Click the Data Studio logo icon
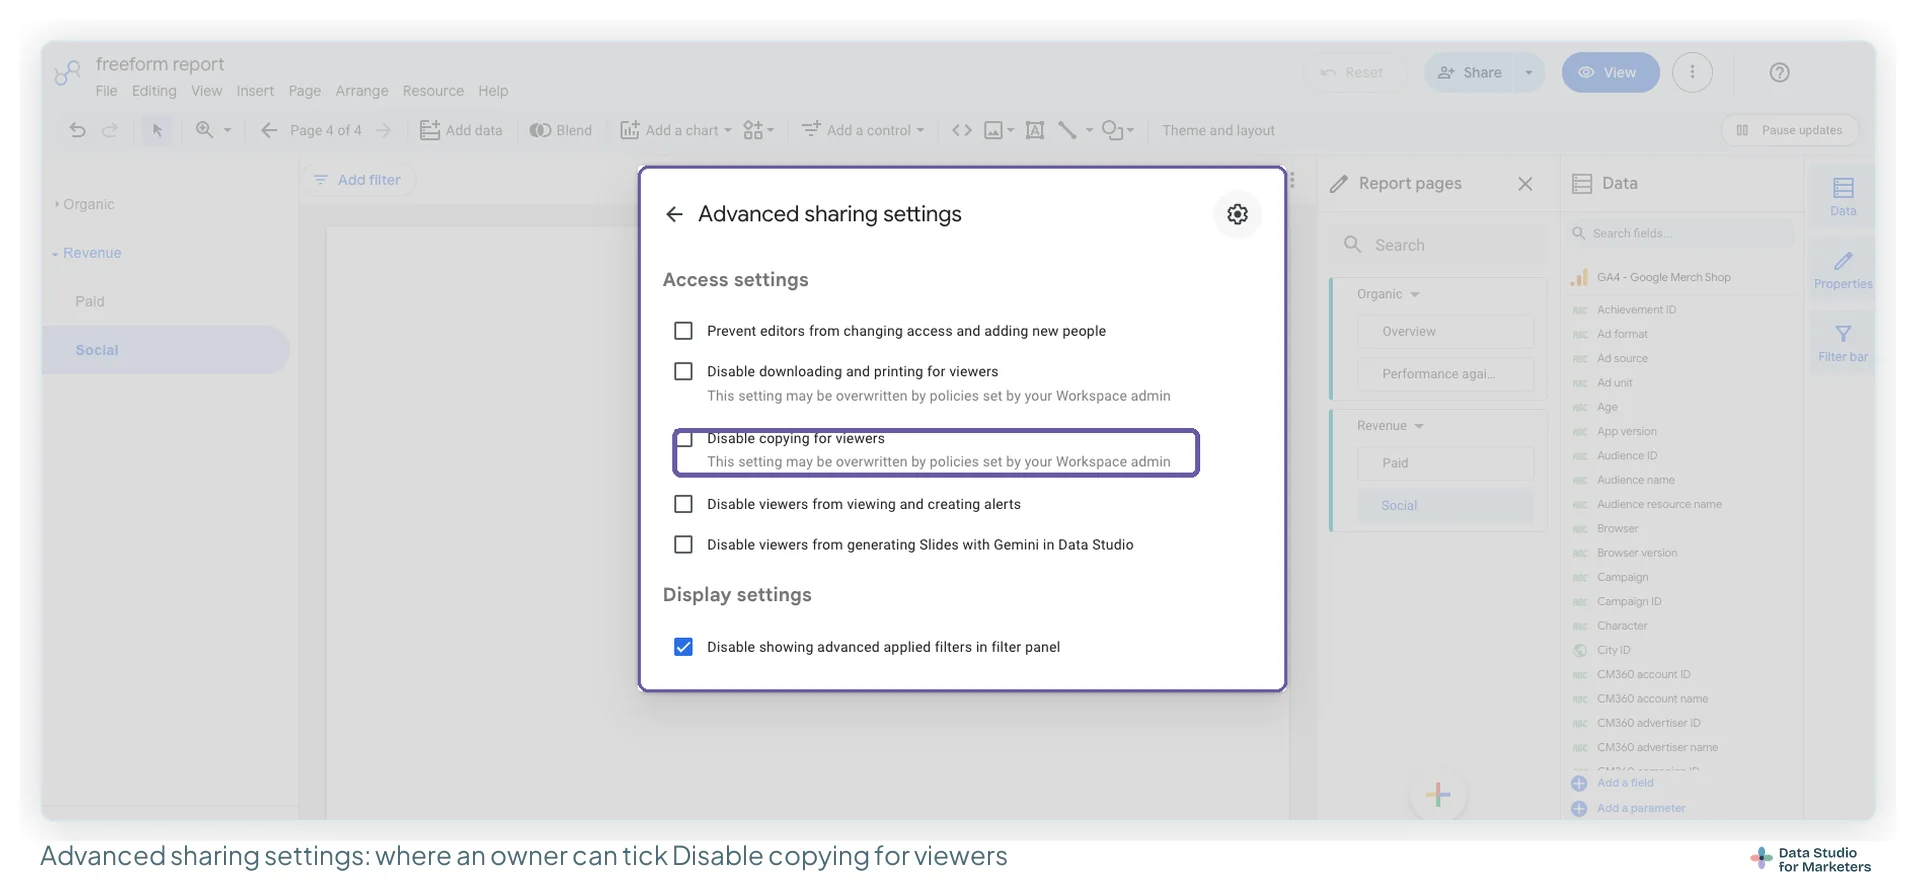The image size is (1916, 895). [x=68, y=72]
